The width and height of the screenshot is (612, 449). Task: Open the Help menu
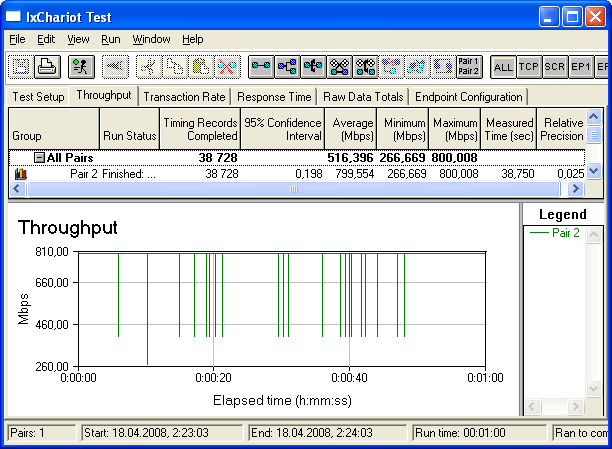(193, 39)
